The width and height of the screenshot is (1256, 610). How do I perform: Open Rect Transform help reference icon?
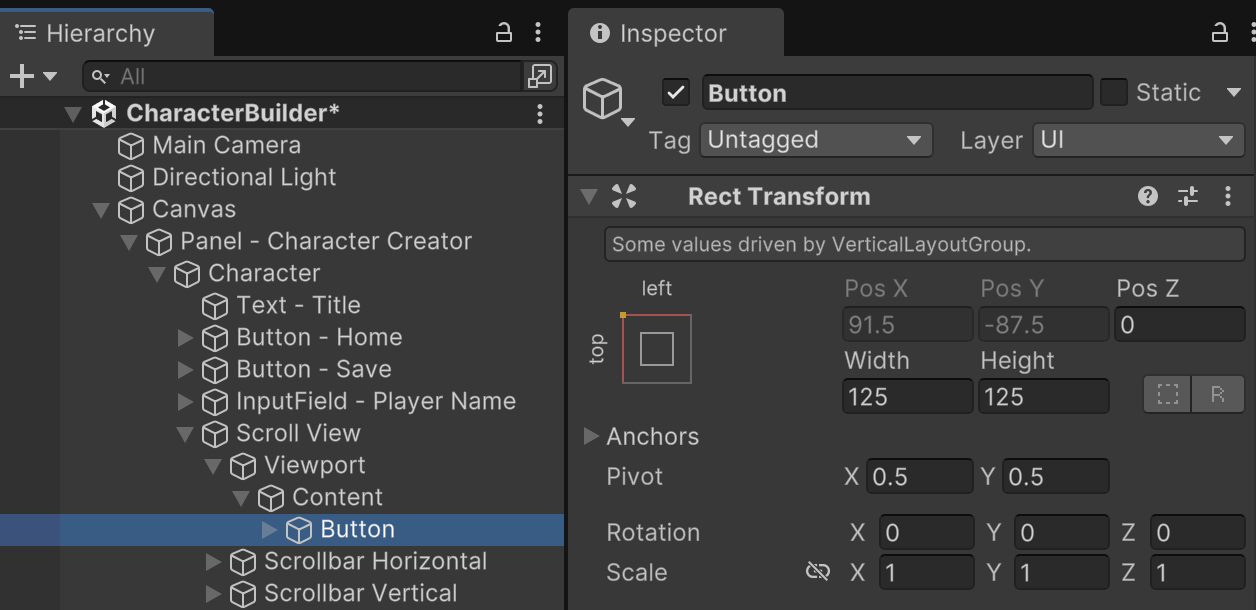(x=1148, y=196)
